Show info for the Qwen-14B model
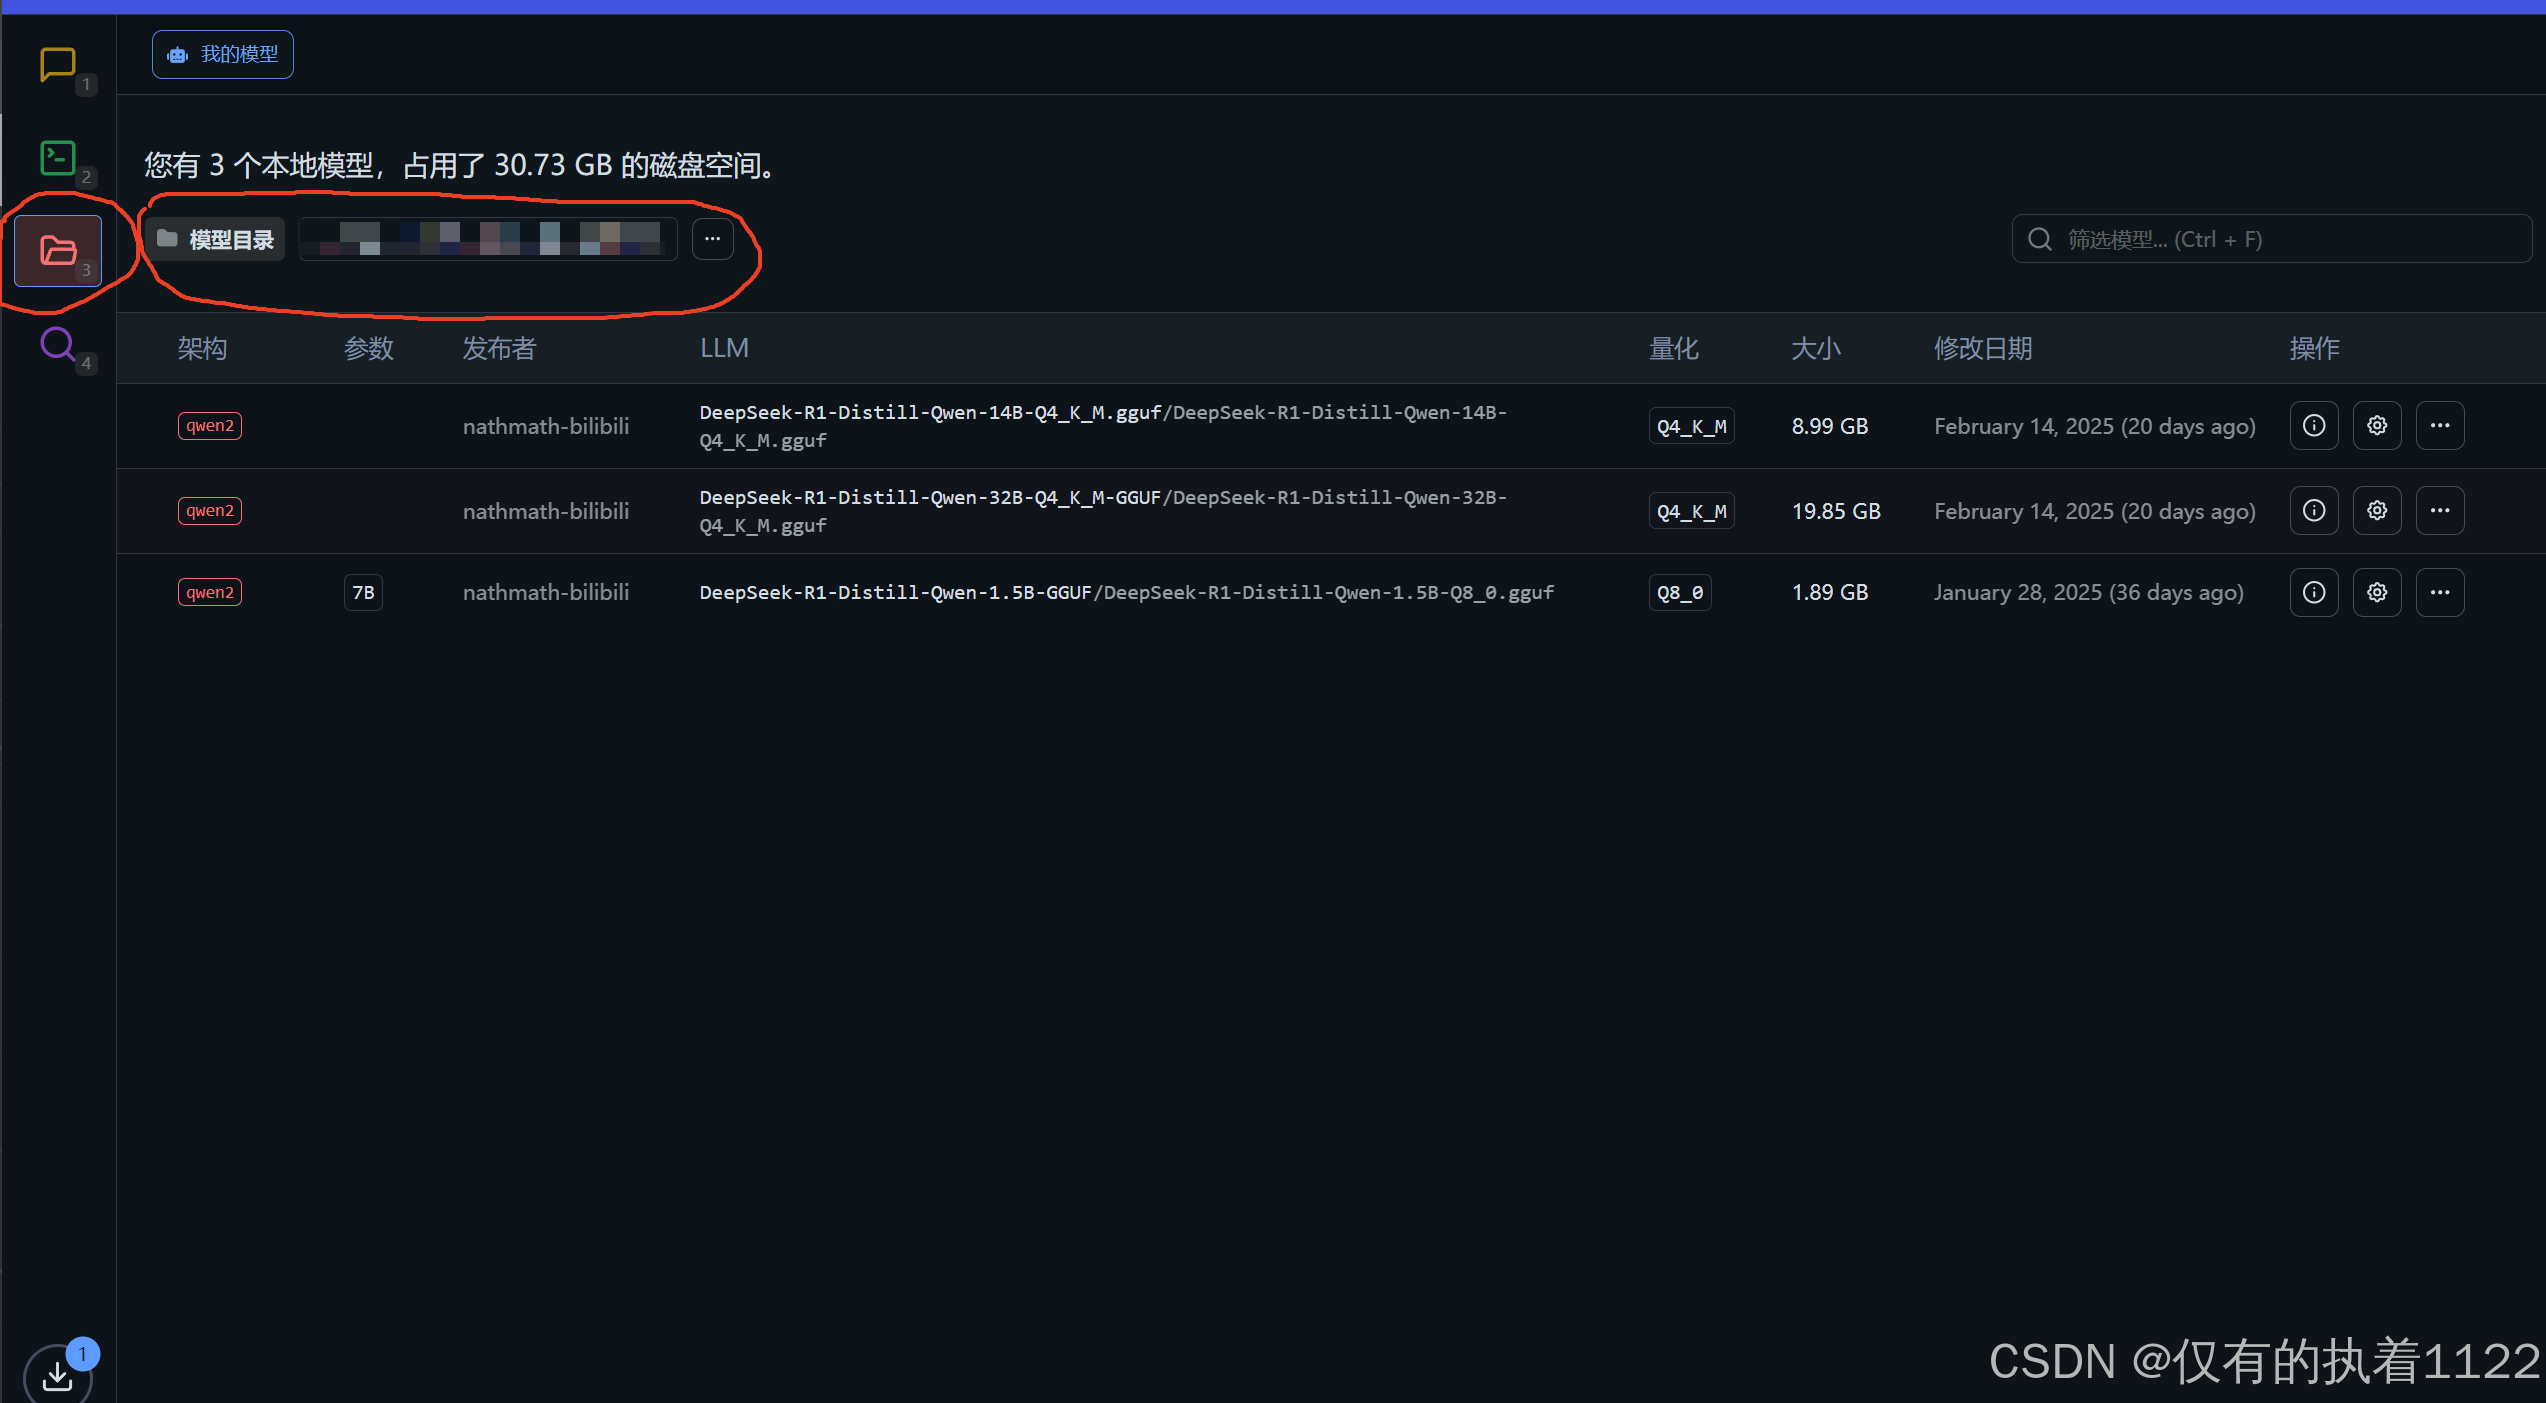Viewport: 2546px width, 1403px height. [x=2313, y=426]
